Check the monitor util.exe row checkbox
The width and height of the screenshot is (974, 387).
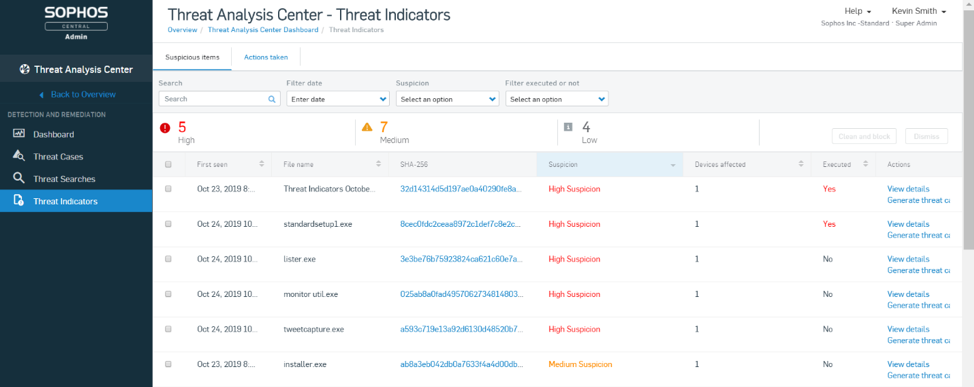(168, 294)
